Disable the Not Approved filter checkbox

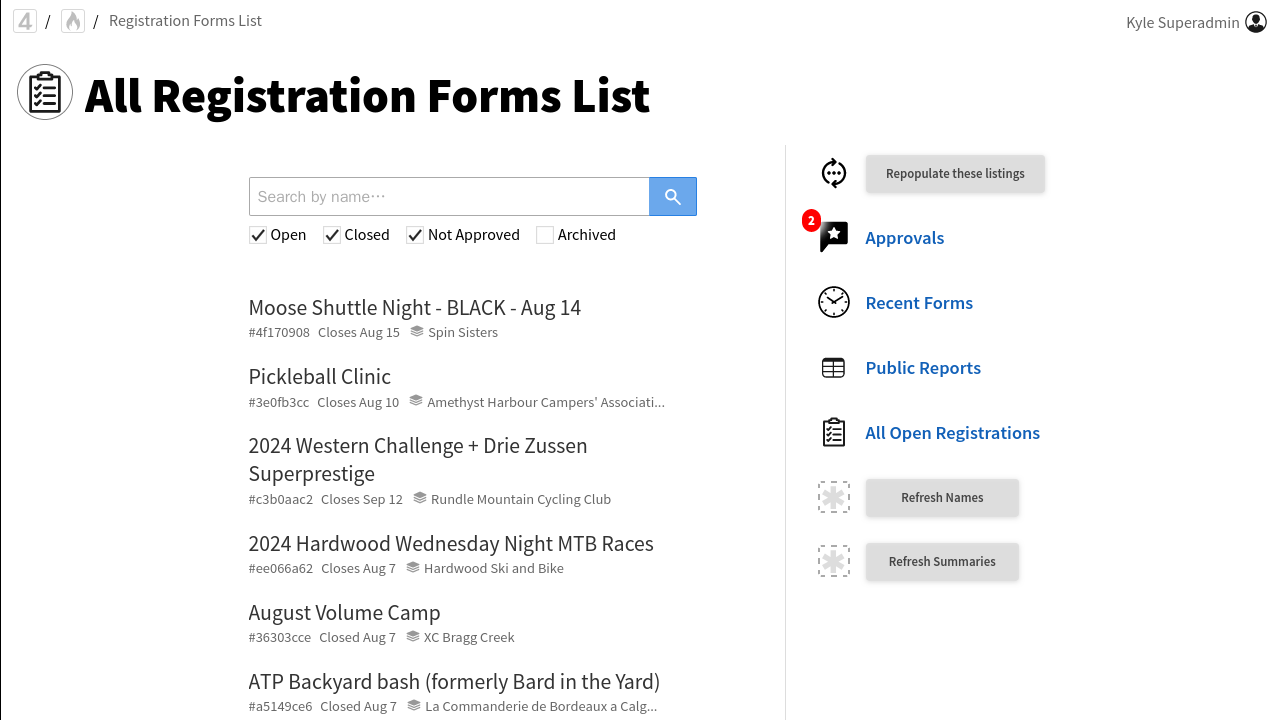click(x=415, y=235)
